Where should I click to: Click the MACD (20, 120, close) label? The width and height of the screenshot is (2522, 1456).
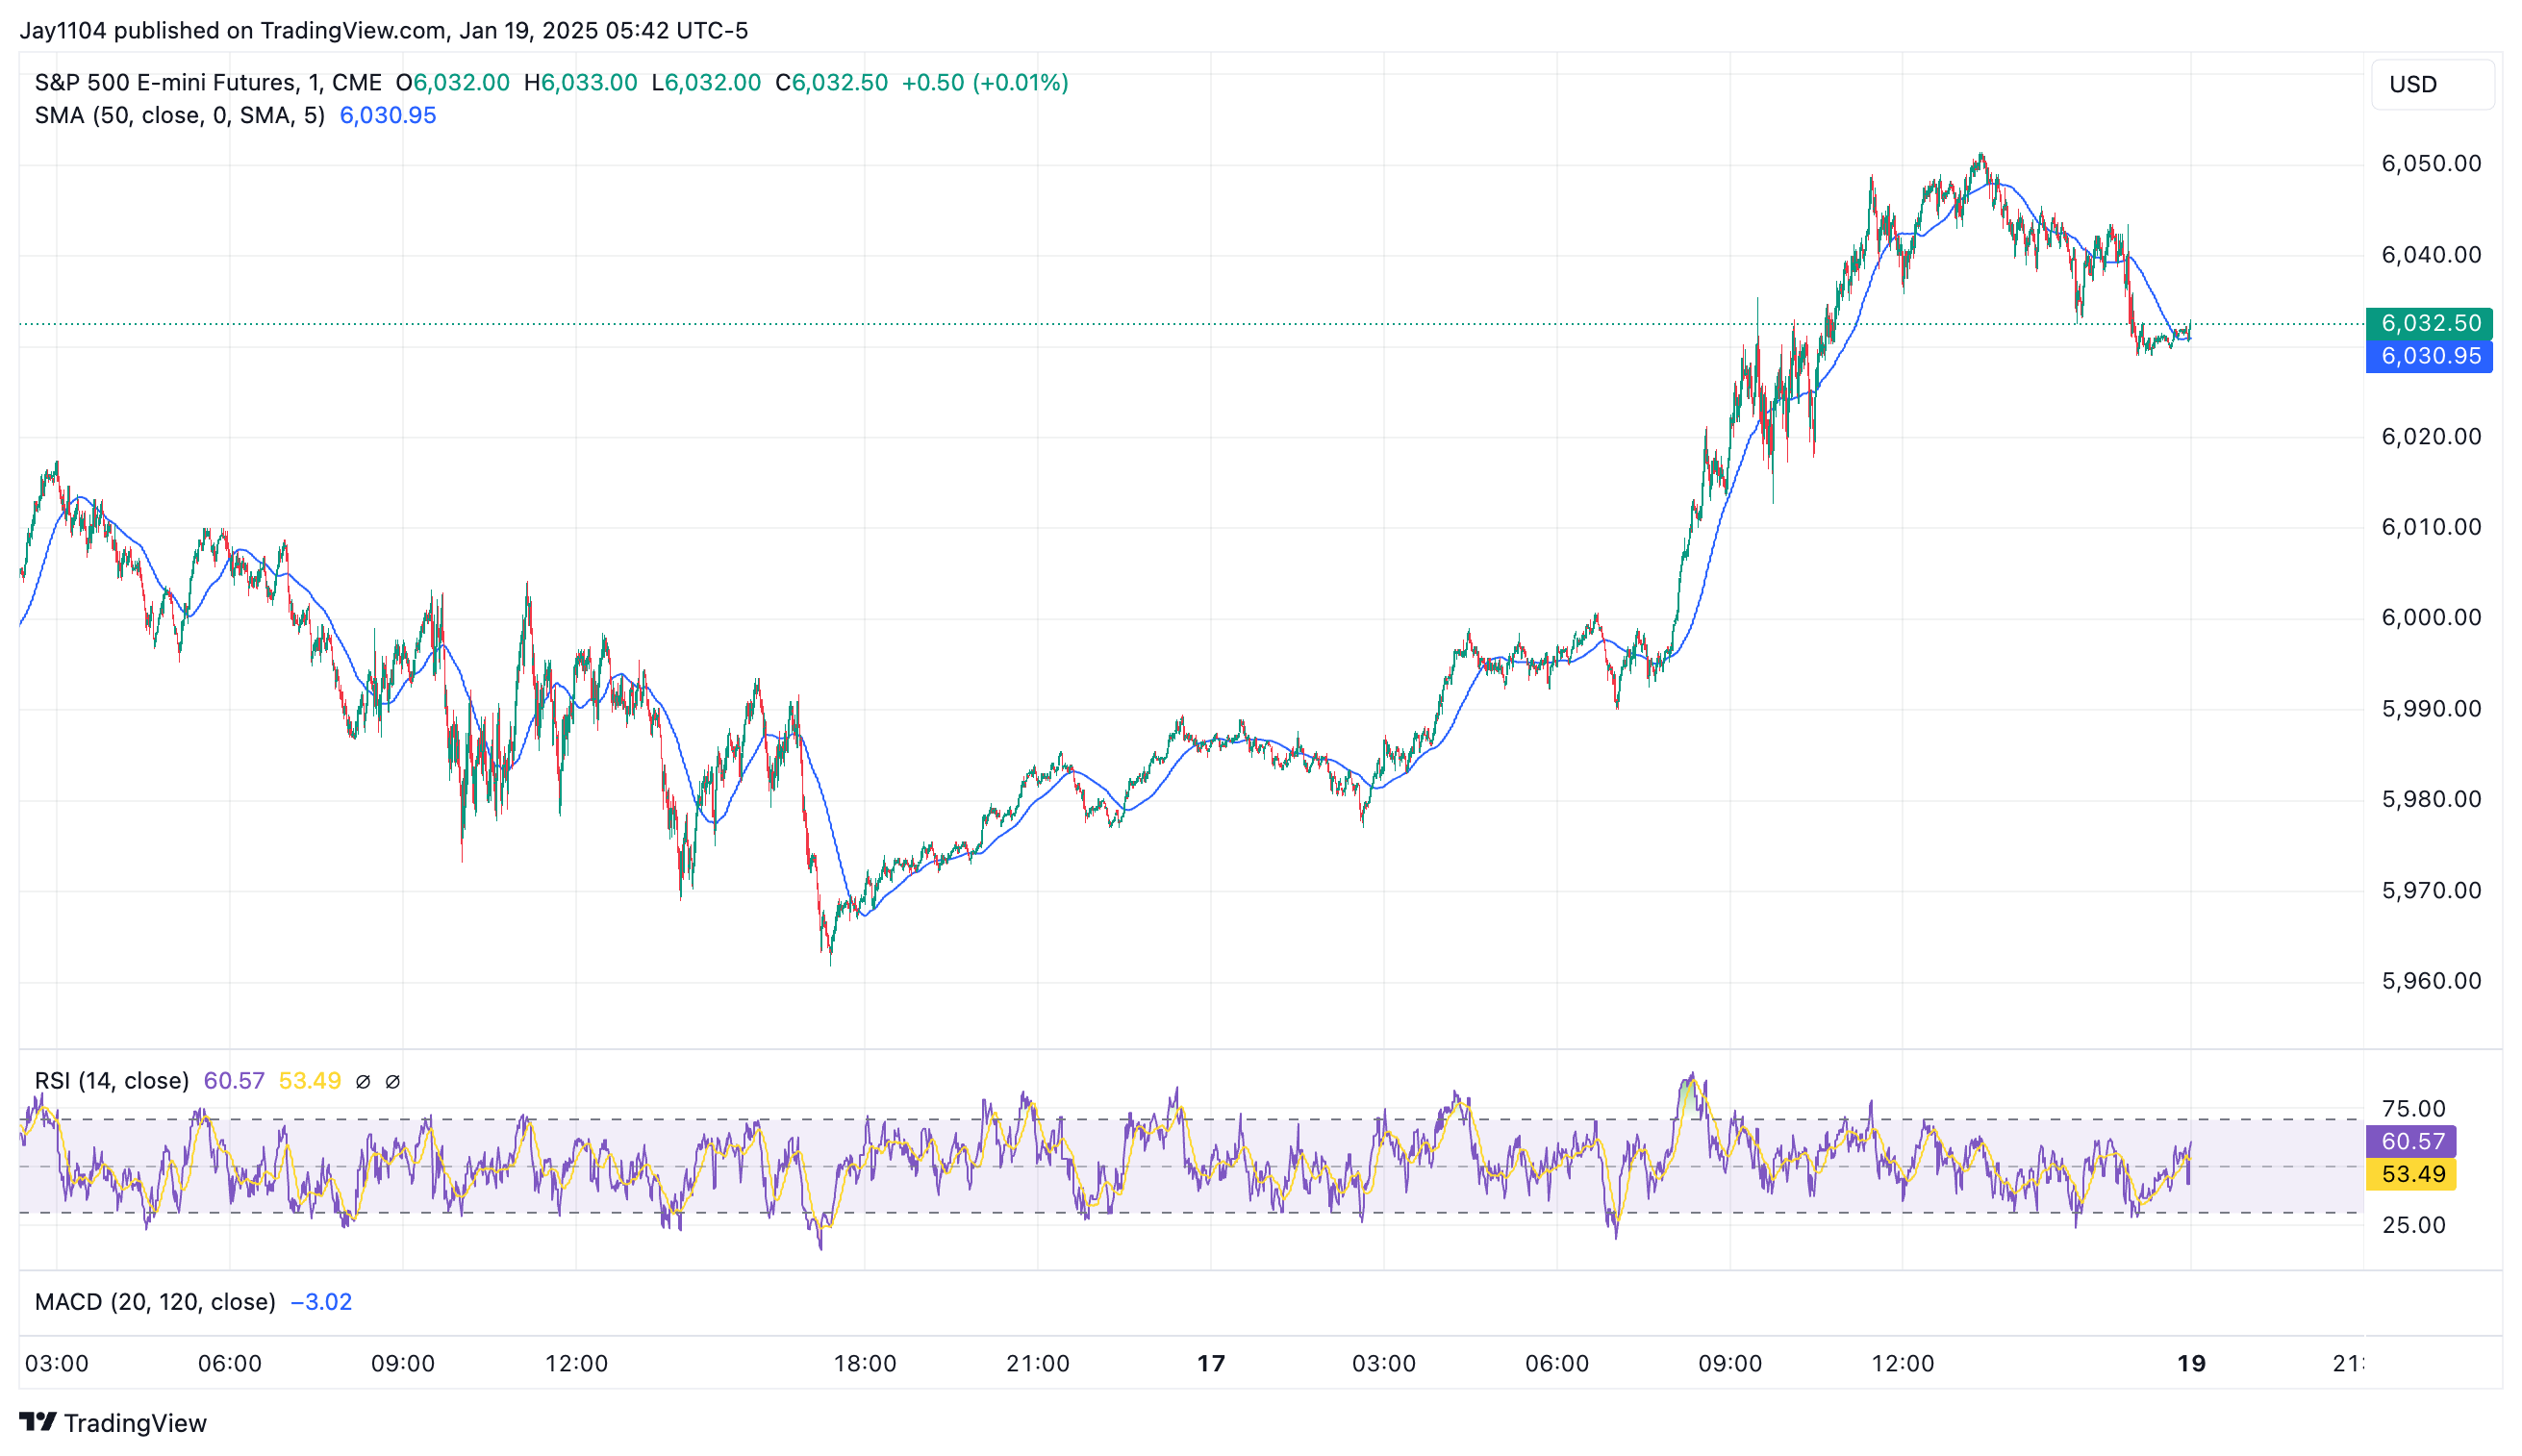pos(155,1302)
